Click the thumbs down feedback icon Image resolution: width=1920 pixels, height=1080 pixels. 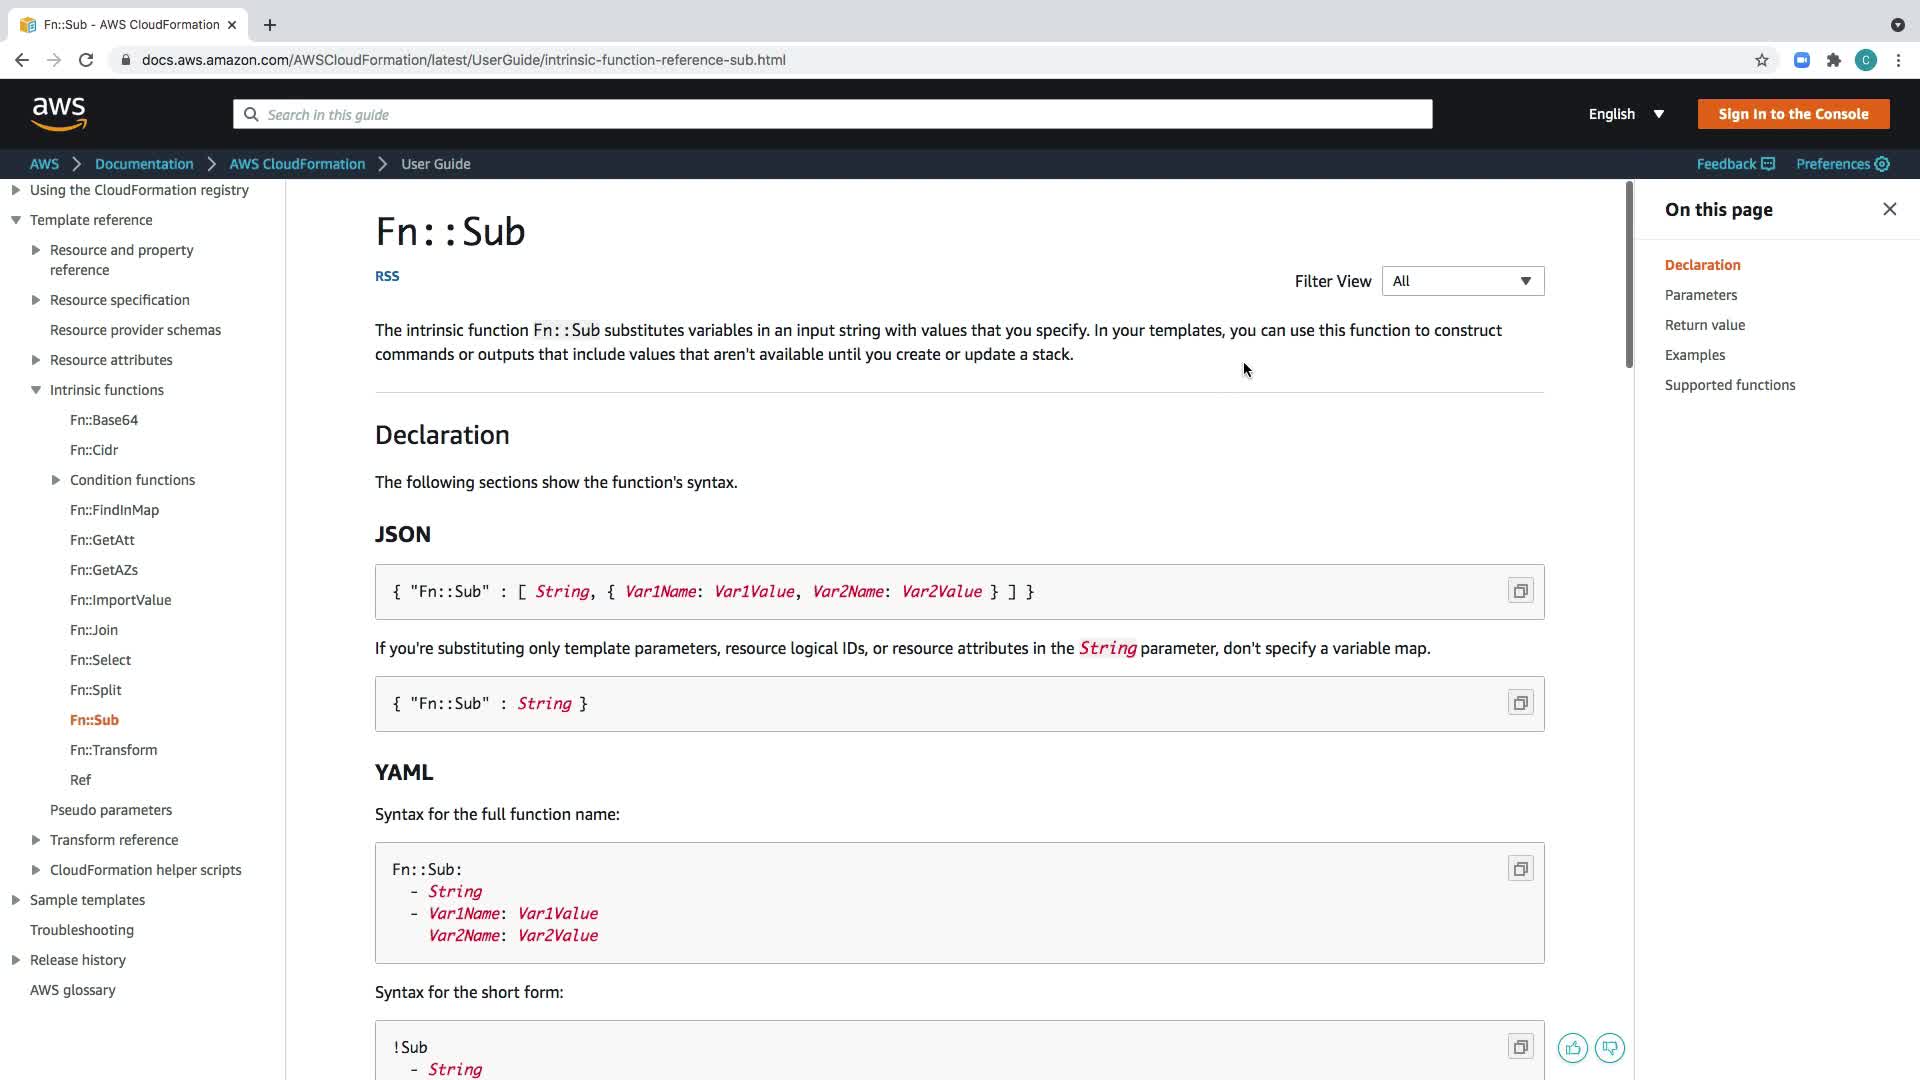pos(1609,1048)
